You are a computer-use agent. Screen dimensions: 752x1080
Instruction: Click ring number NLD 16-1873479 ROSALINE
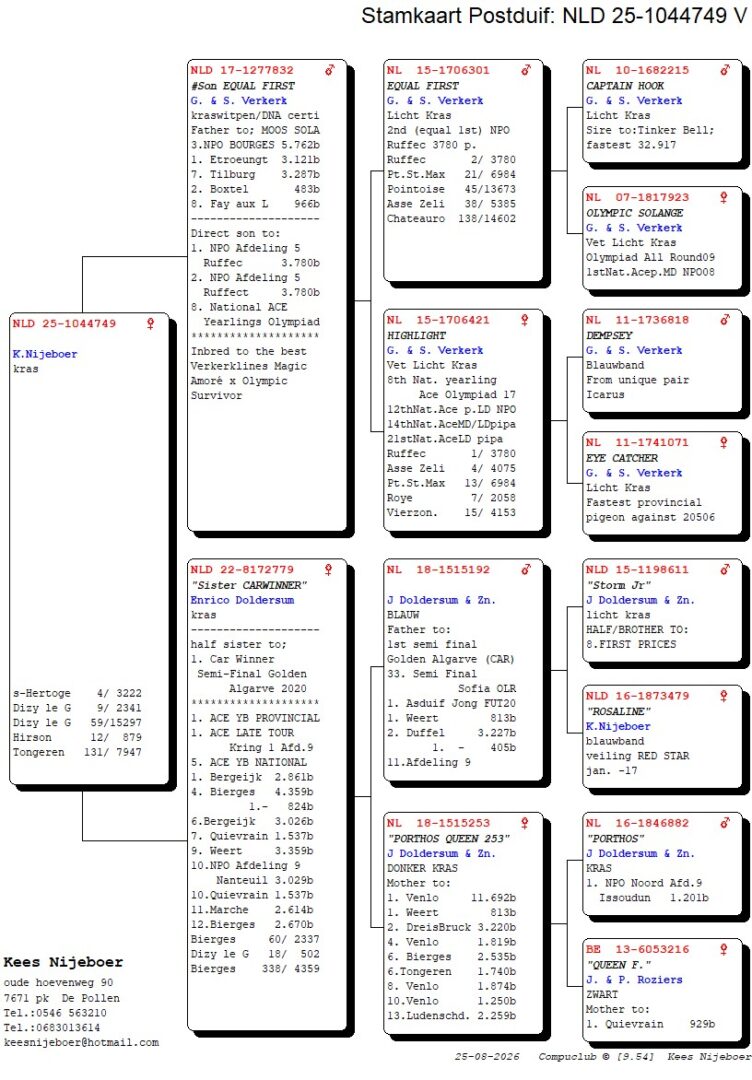click(638, 696)
